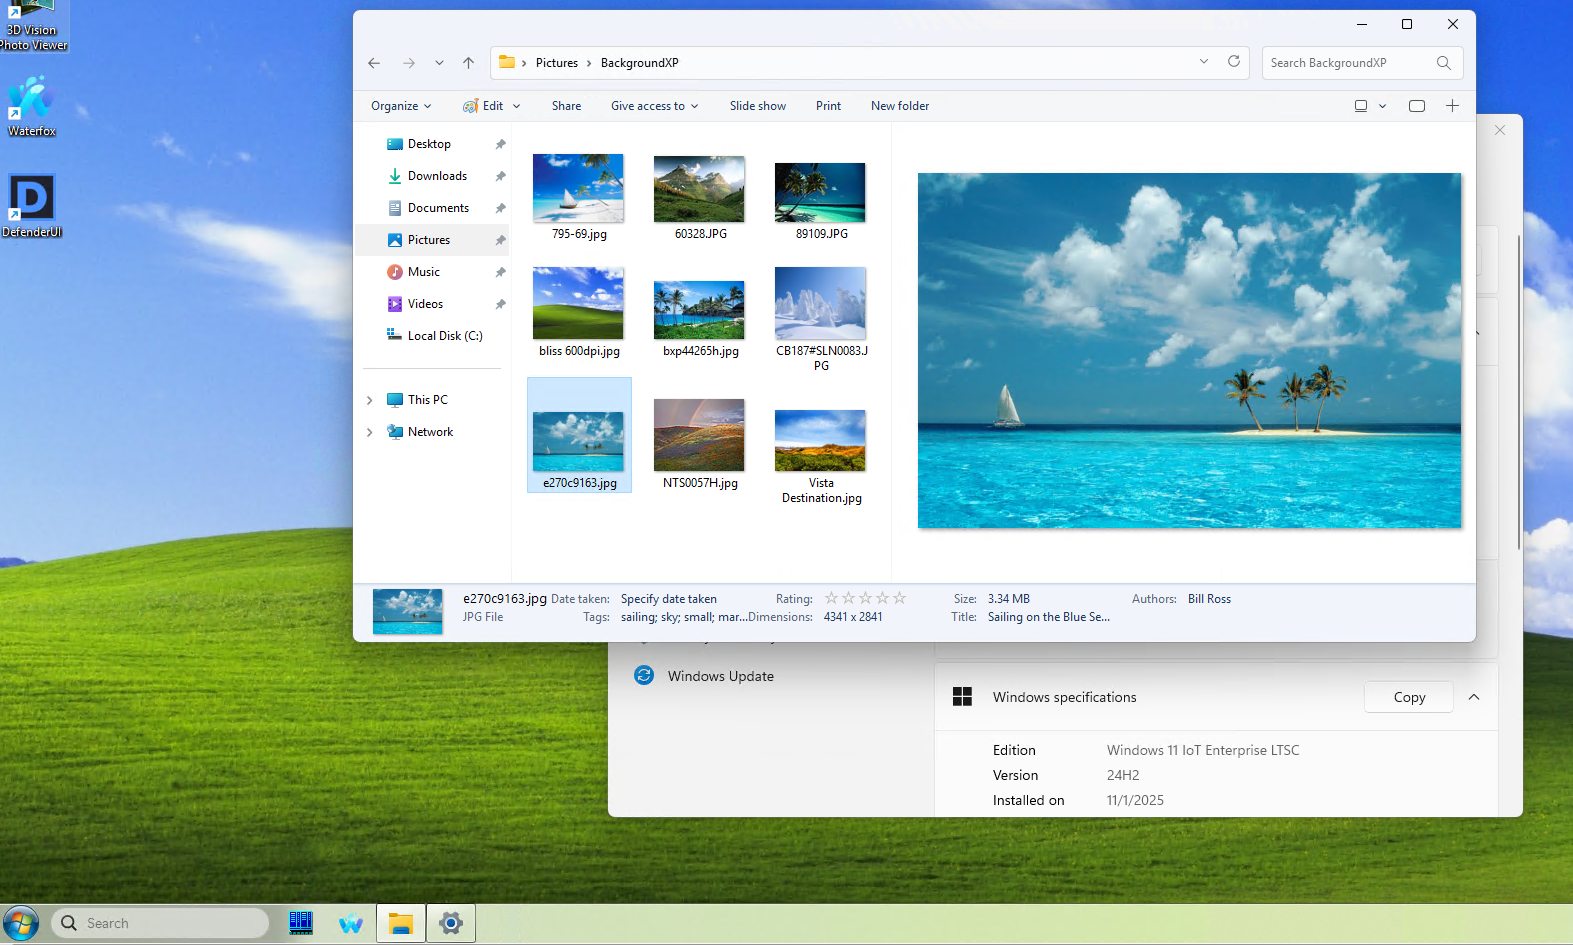Image resolution: width=1573 pixels, height=945 pixels.
Task: Open the recent locations dropdown arrow
Action: tap(439, 63)
